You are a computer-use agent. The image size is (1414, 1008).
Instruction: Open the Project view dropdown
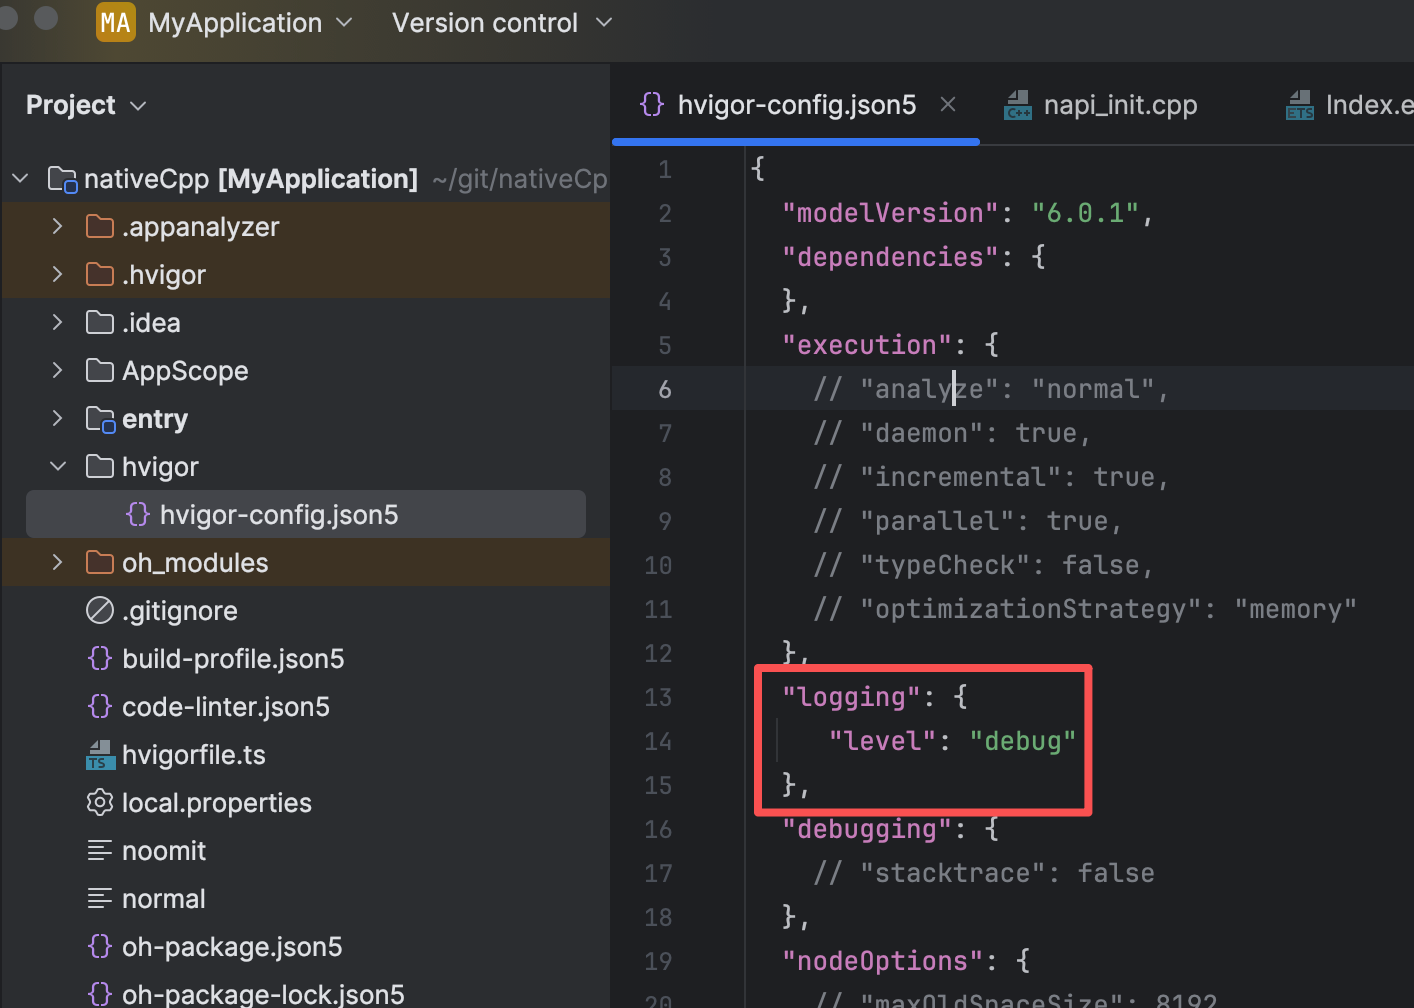pyautogui.click(x=86, y=105)
